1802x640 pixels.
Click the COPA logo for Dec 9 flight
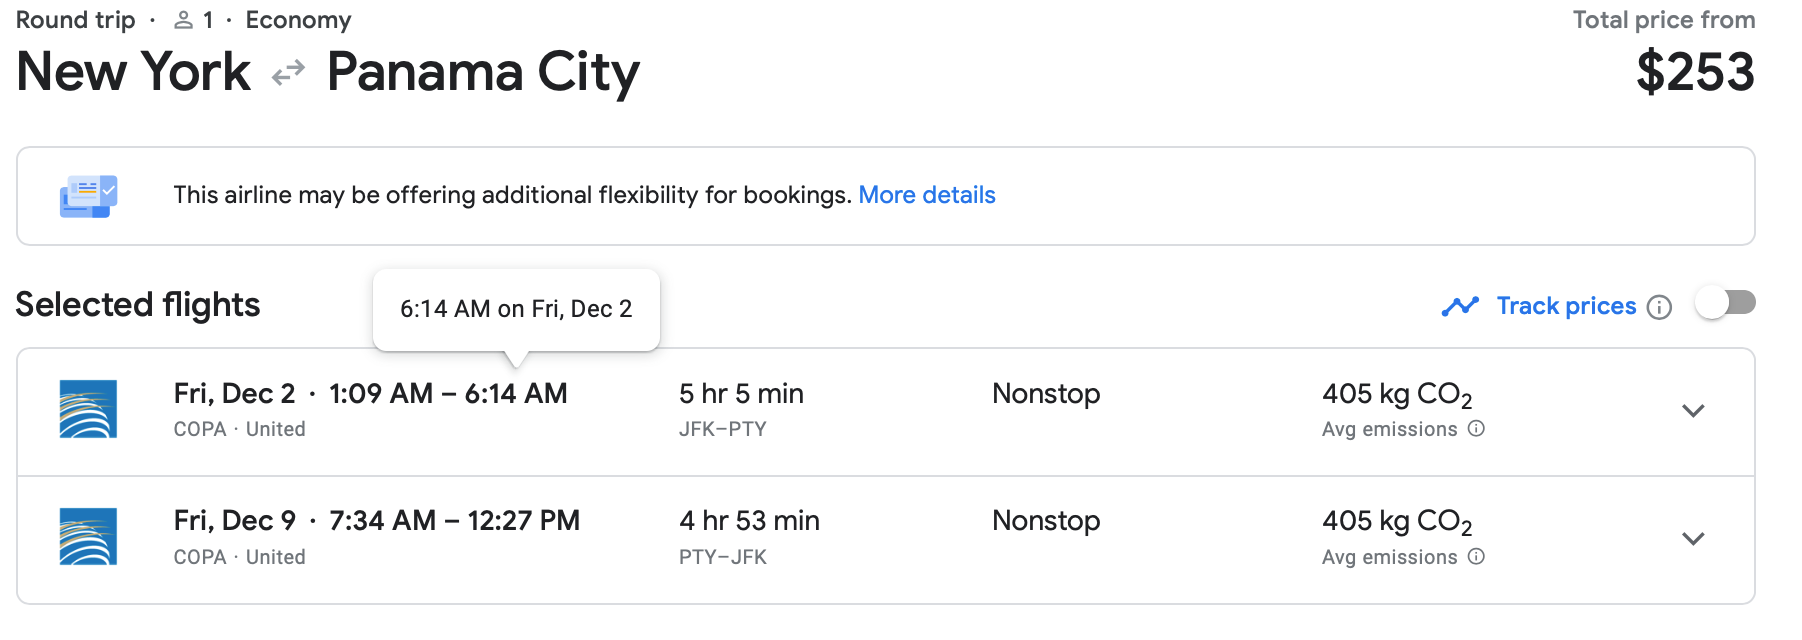click(88, 537)
